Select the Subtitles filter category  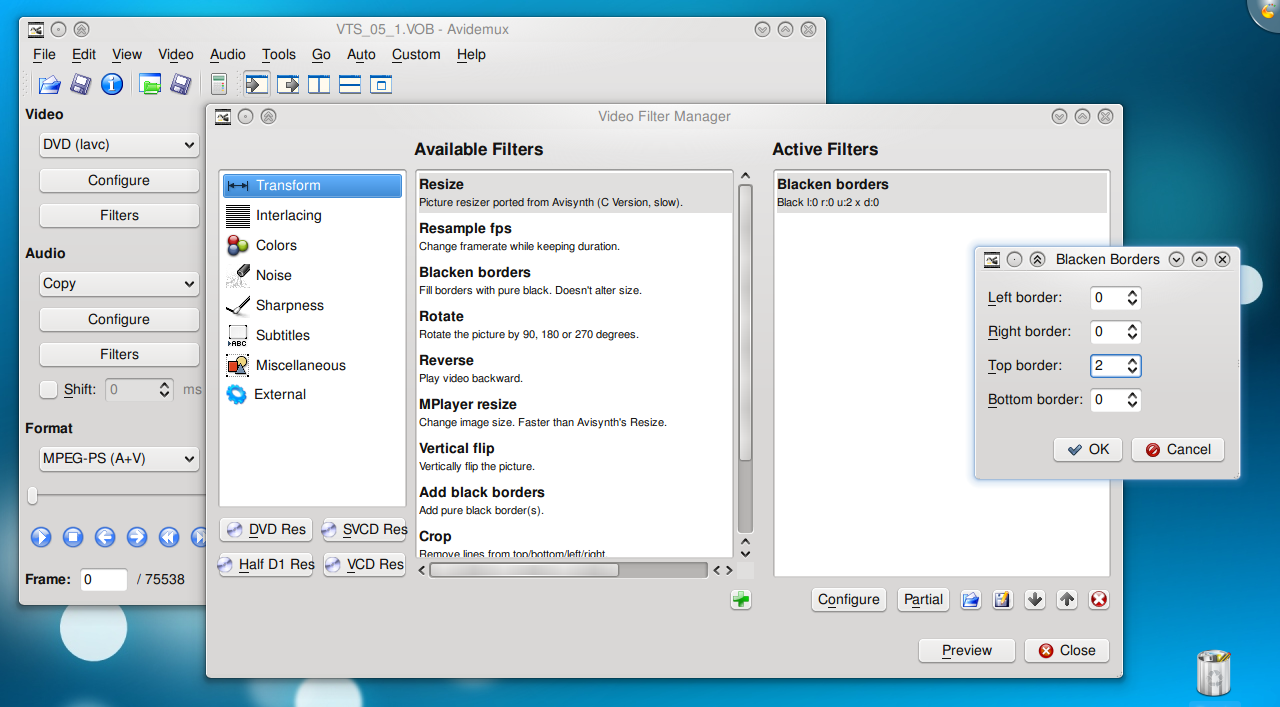312,335
